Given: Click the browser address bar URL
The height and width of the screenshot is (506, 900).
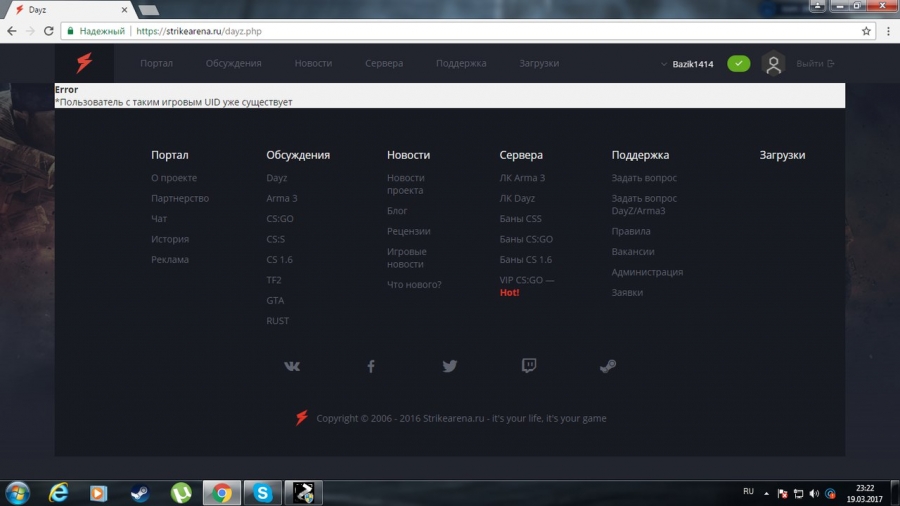Looking at the screenshot, I should (x=199, y=31).
